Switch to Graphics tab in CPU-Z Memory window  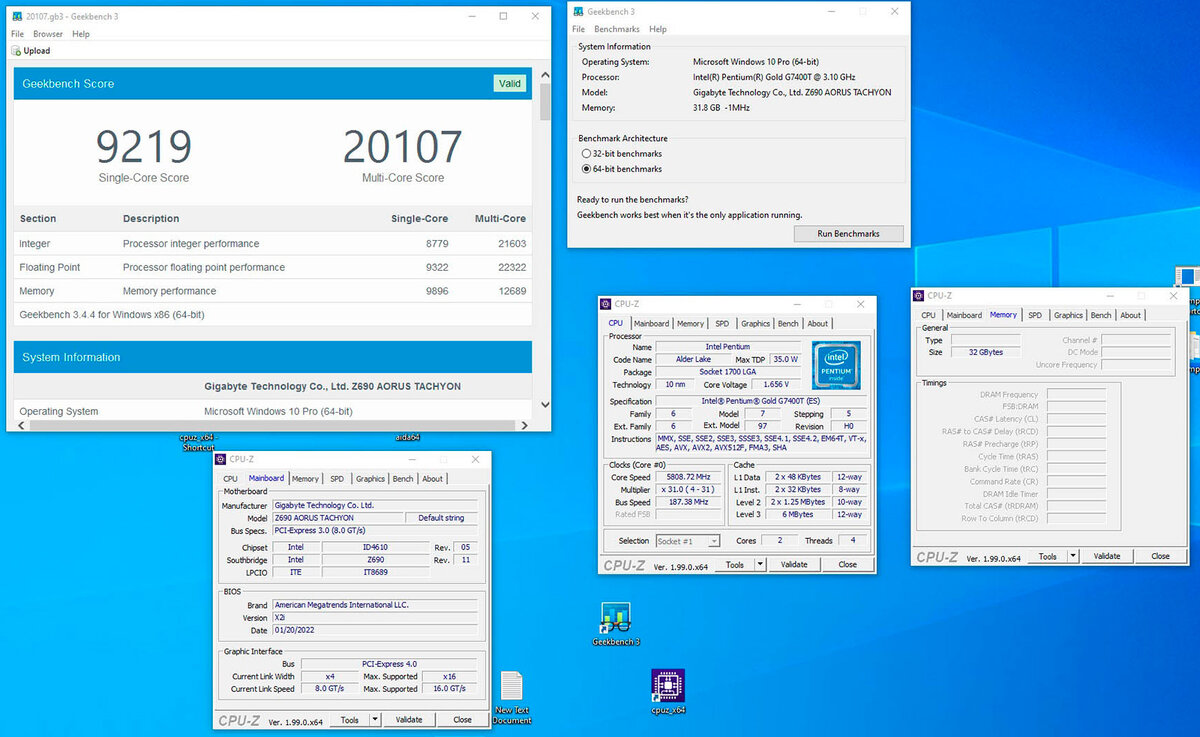coord(1068,315)
